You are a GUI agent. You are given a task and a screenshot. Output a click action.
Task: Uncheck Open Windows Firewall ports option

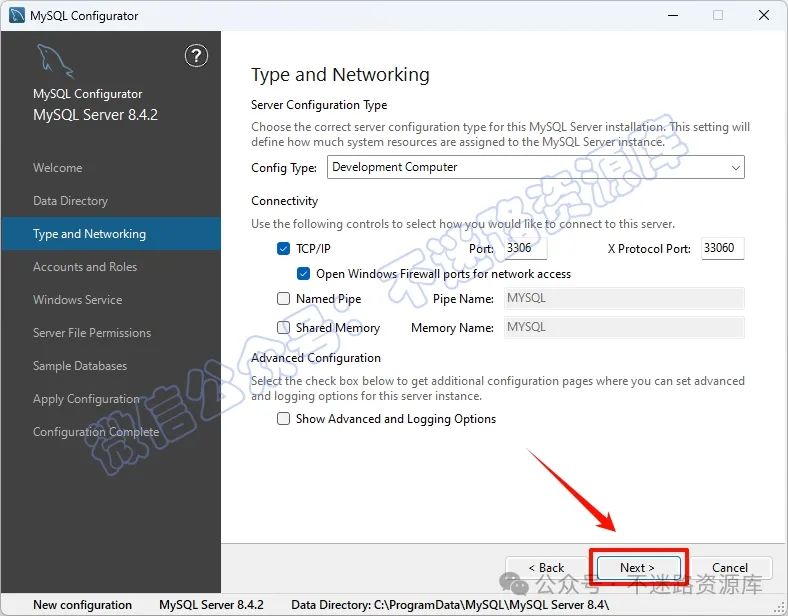pyautogui.click(x=303, y=273)
